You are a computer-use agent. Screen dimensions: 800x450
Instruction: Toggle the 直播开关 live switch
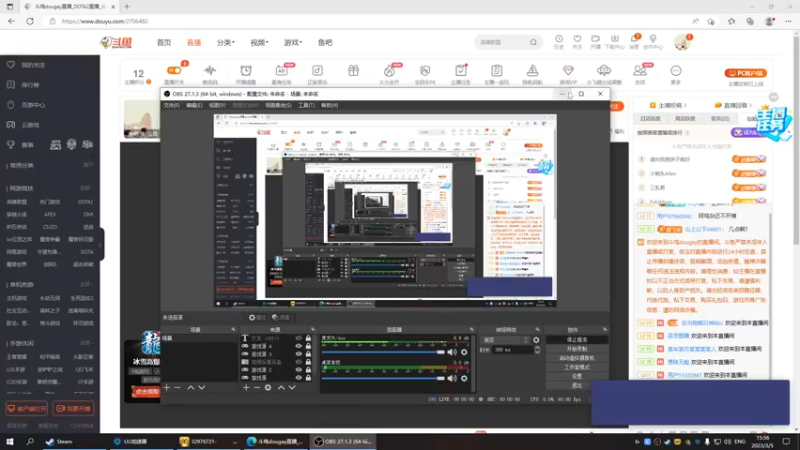(x=174, y=70)
